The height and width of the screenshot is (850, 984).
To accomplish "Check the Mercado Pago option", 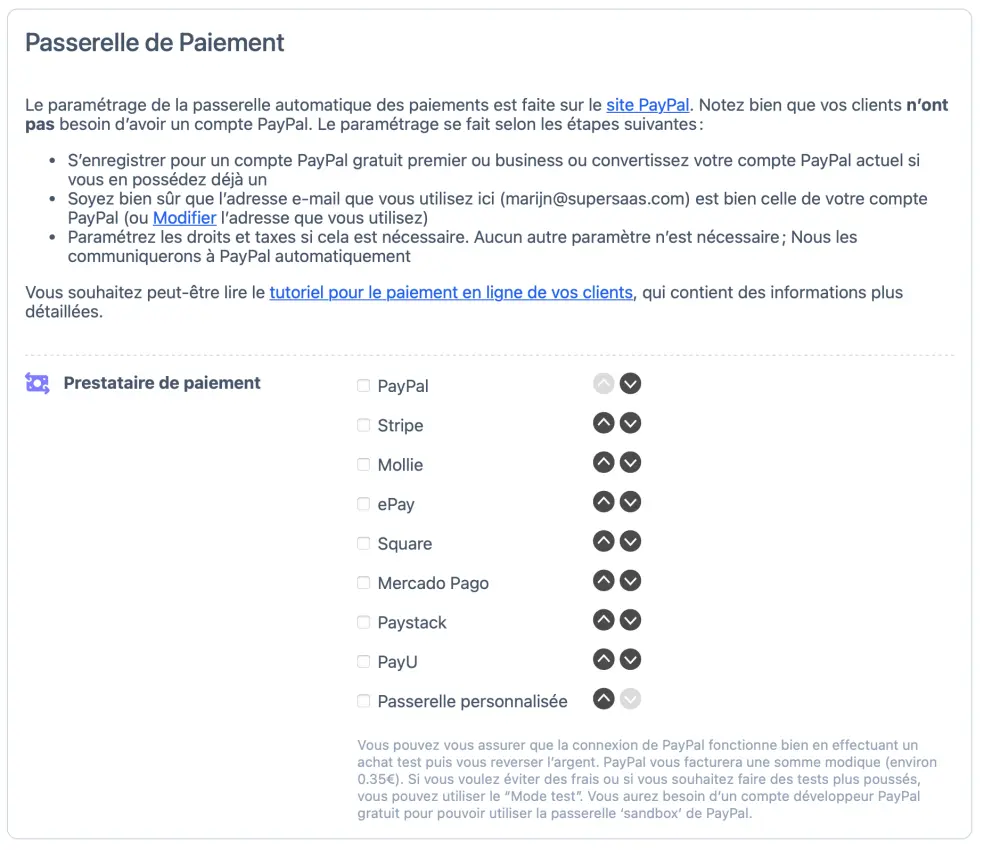I will tap(363, 583).
